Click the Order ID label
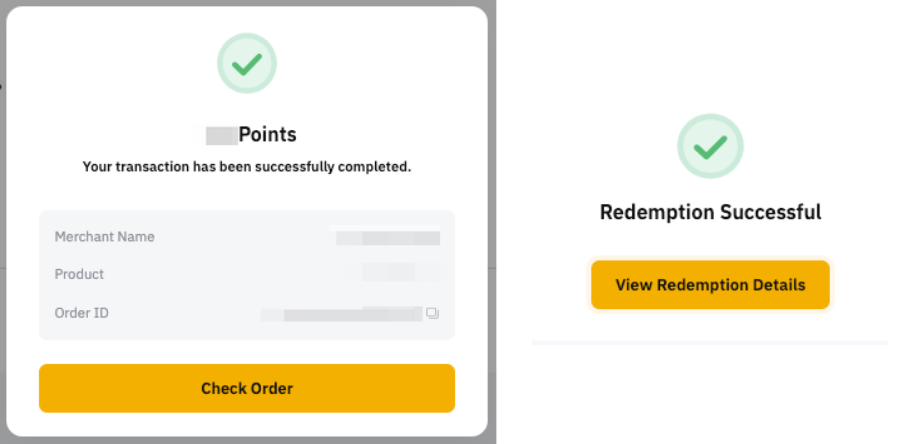This screenshot has height=444, width=905. [x=81, y=313]
